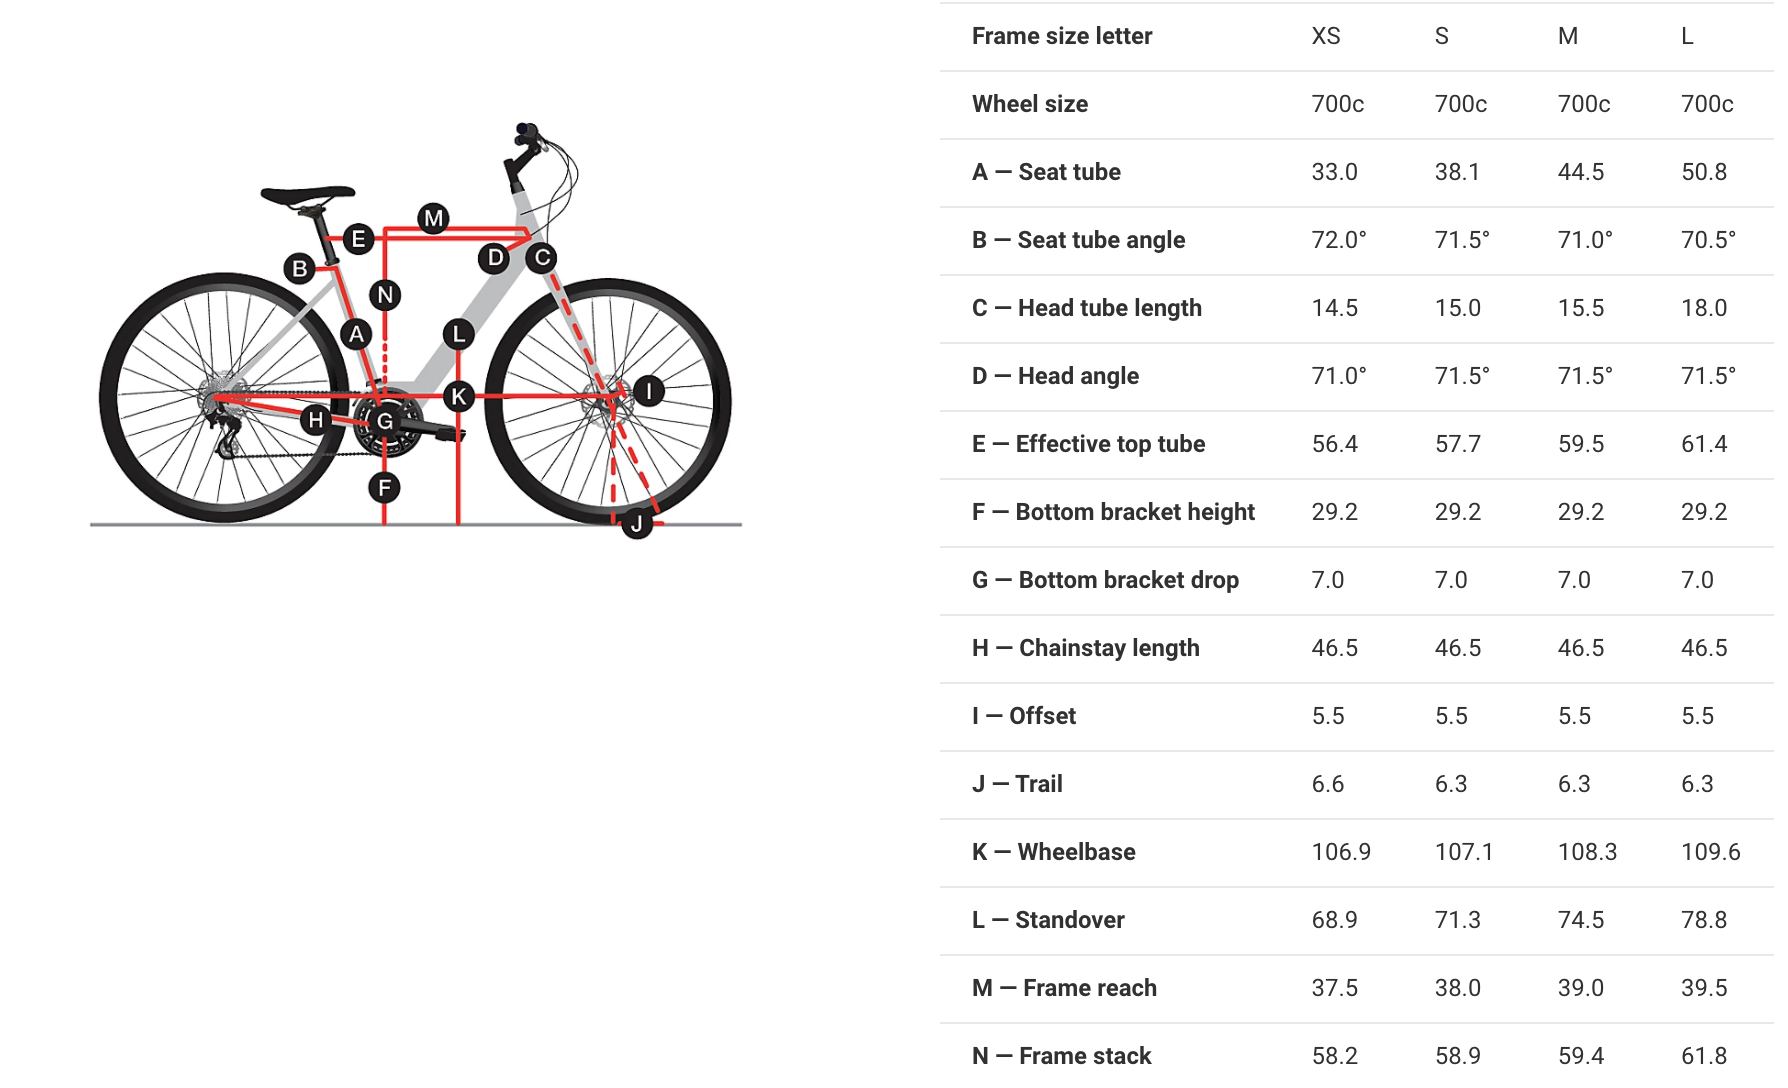Select the C marker on the head tube

pos(542,258)
